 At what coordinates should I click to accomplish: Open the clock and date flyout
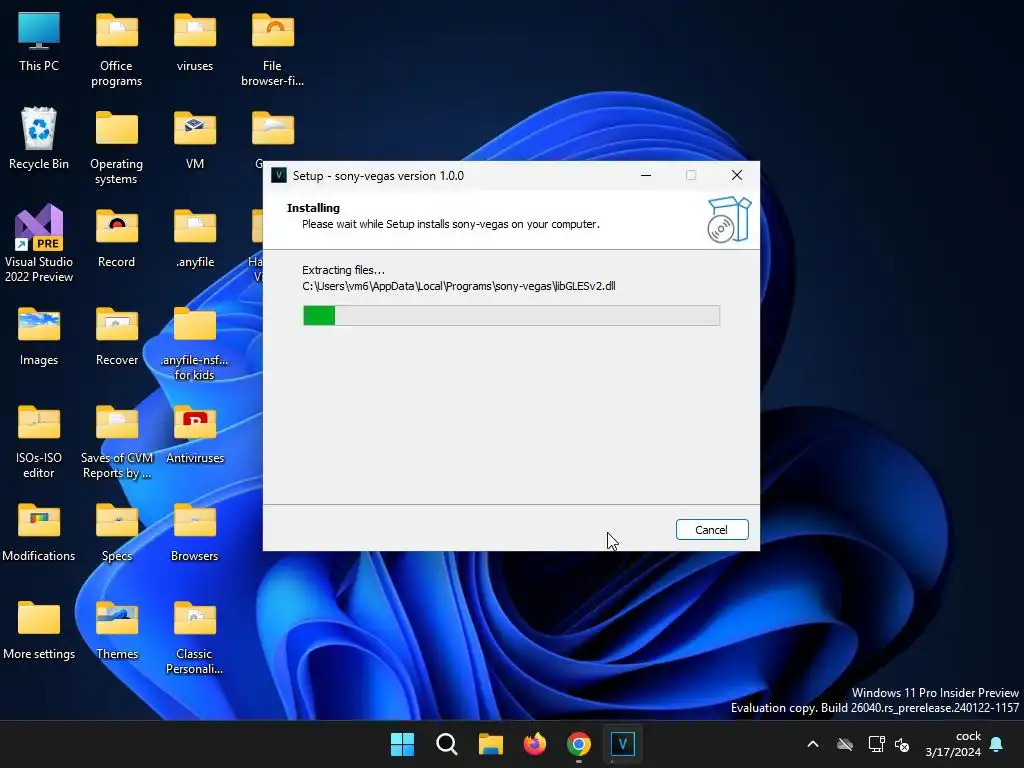click(953, 744)
